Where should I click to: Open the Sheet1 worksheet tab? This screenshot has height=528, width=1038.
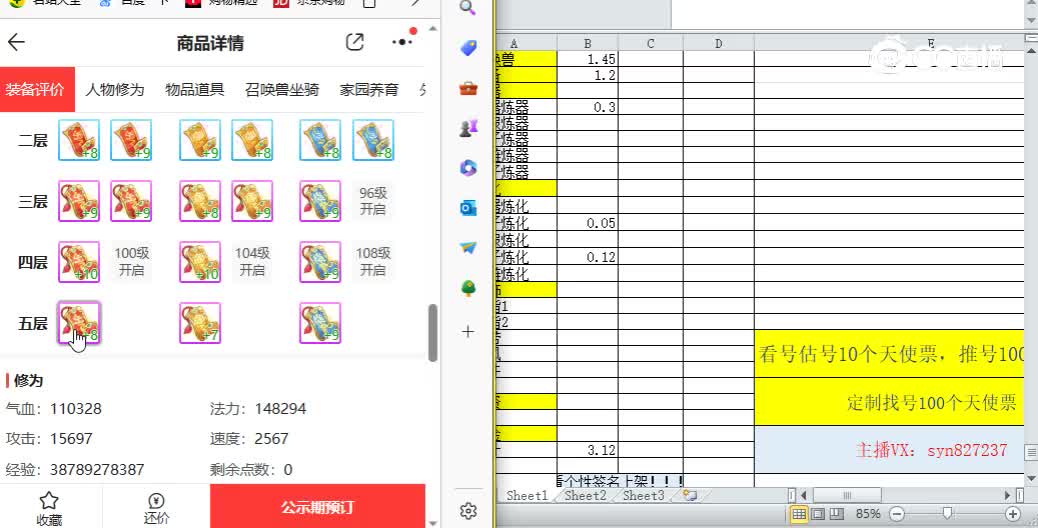(527, 495)
